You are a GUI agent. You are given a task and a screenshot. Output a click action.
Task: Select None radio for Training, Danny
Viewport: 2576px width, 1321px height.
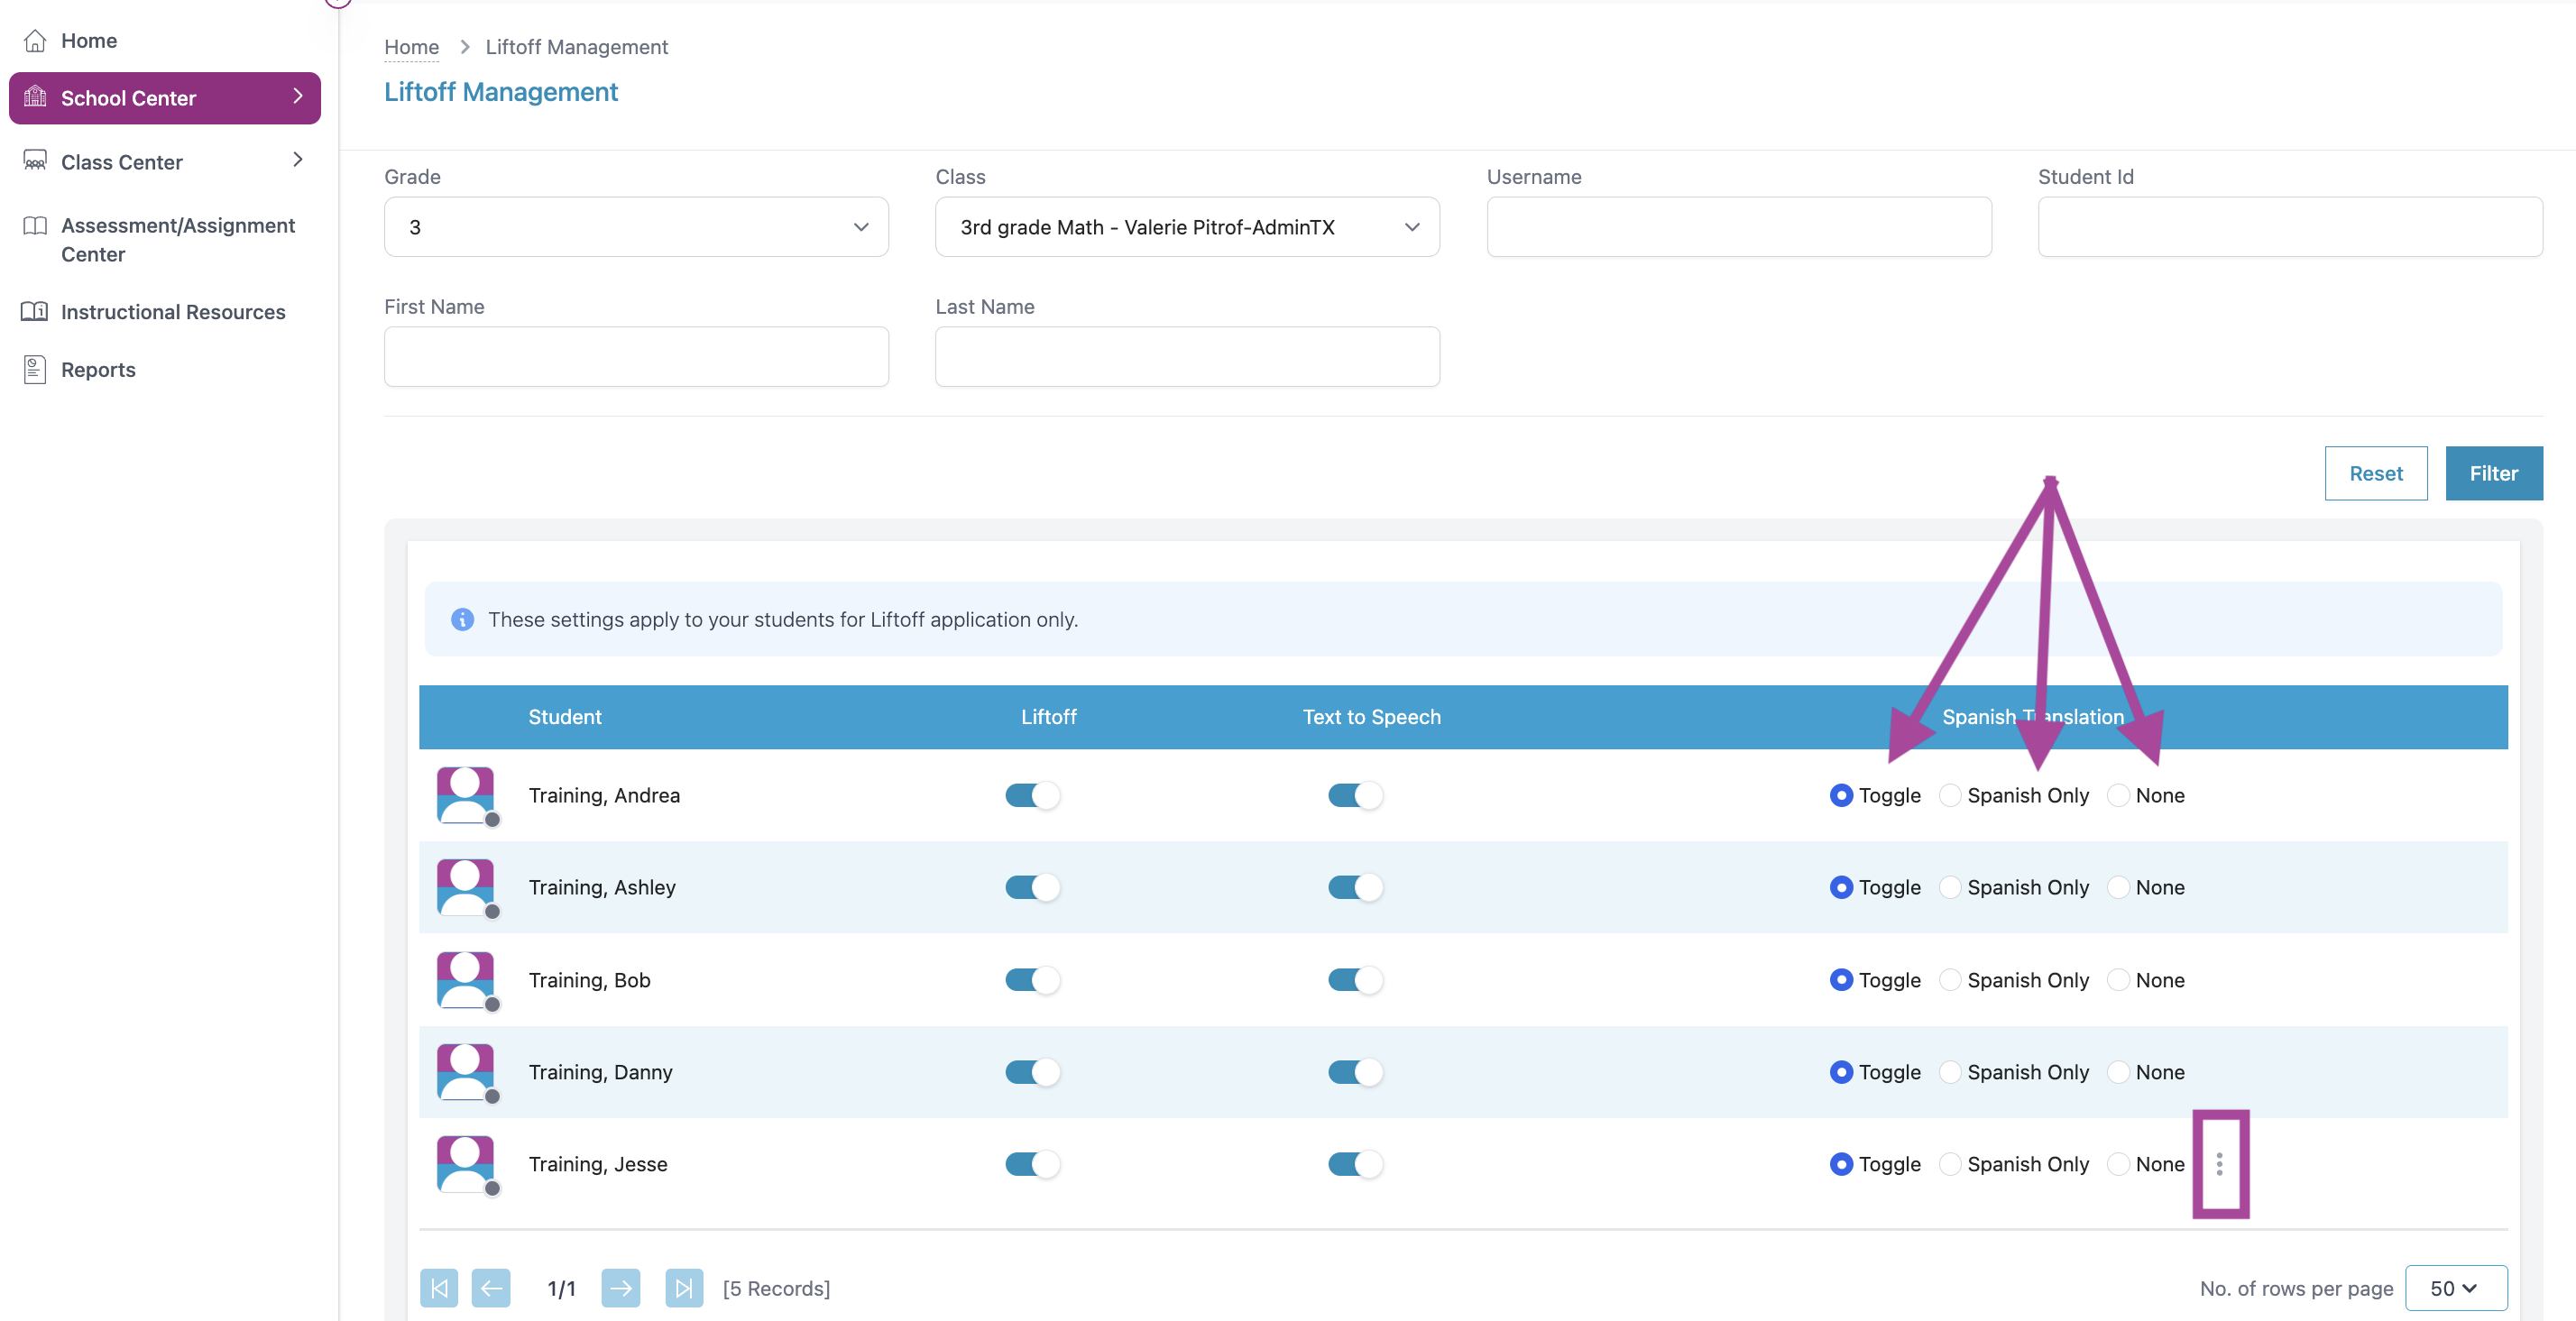(2118, 1072)
